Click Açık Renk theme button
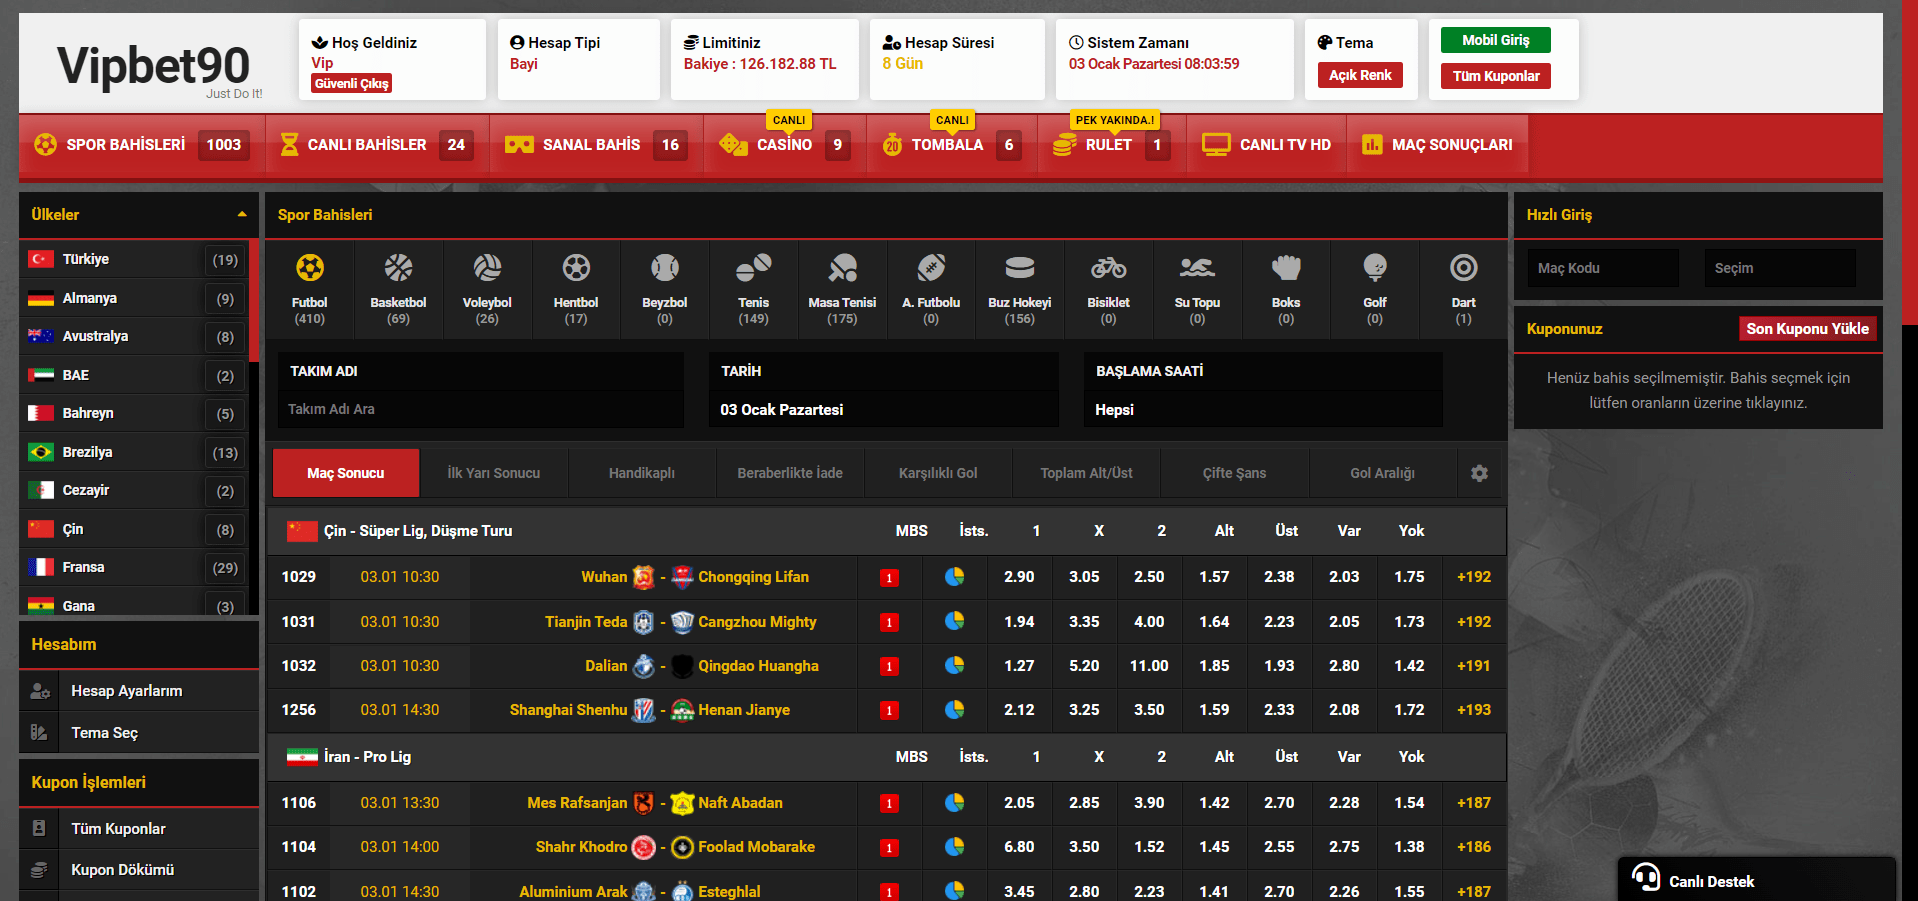Image resolution: width=1918 pixels, height=901 pixels. (x=1360, y=75)
